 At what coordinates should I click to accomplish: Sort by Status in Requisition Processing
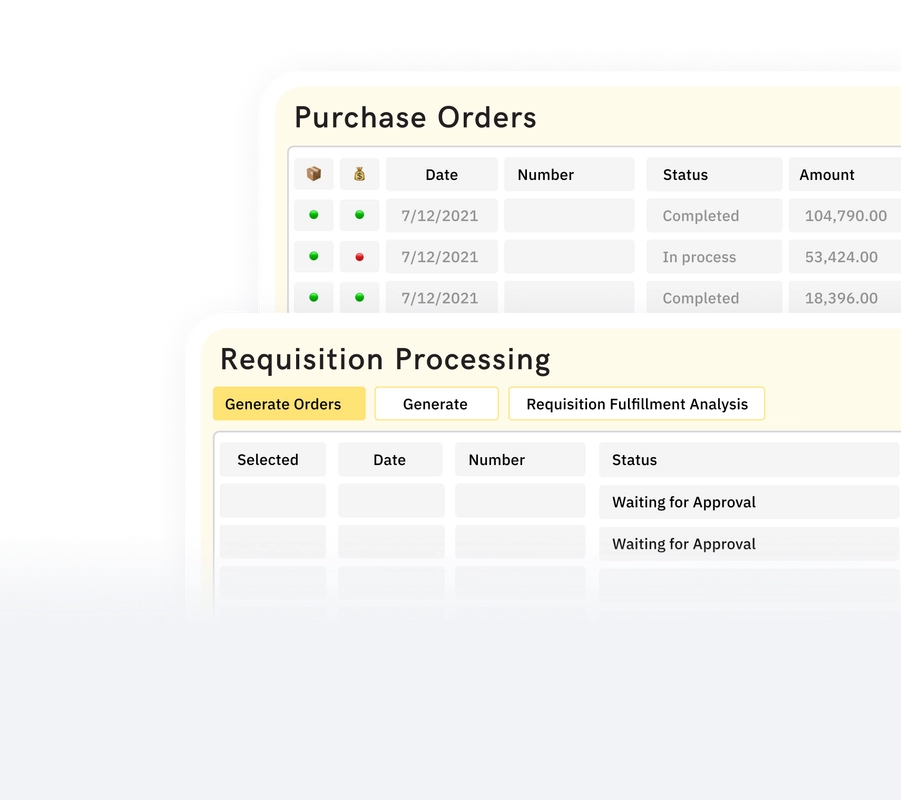tap(634, 459)
